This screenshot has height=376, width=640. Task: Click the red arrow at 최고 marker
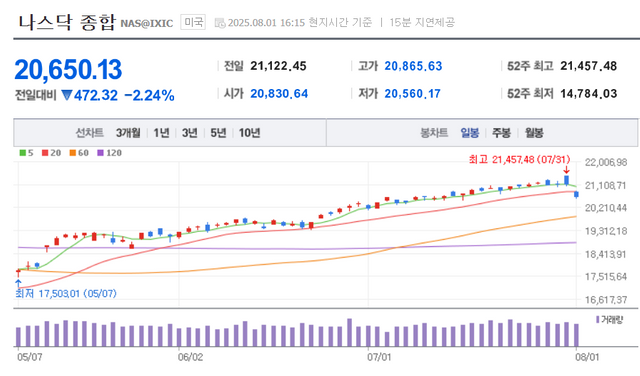coord(566,170)
